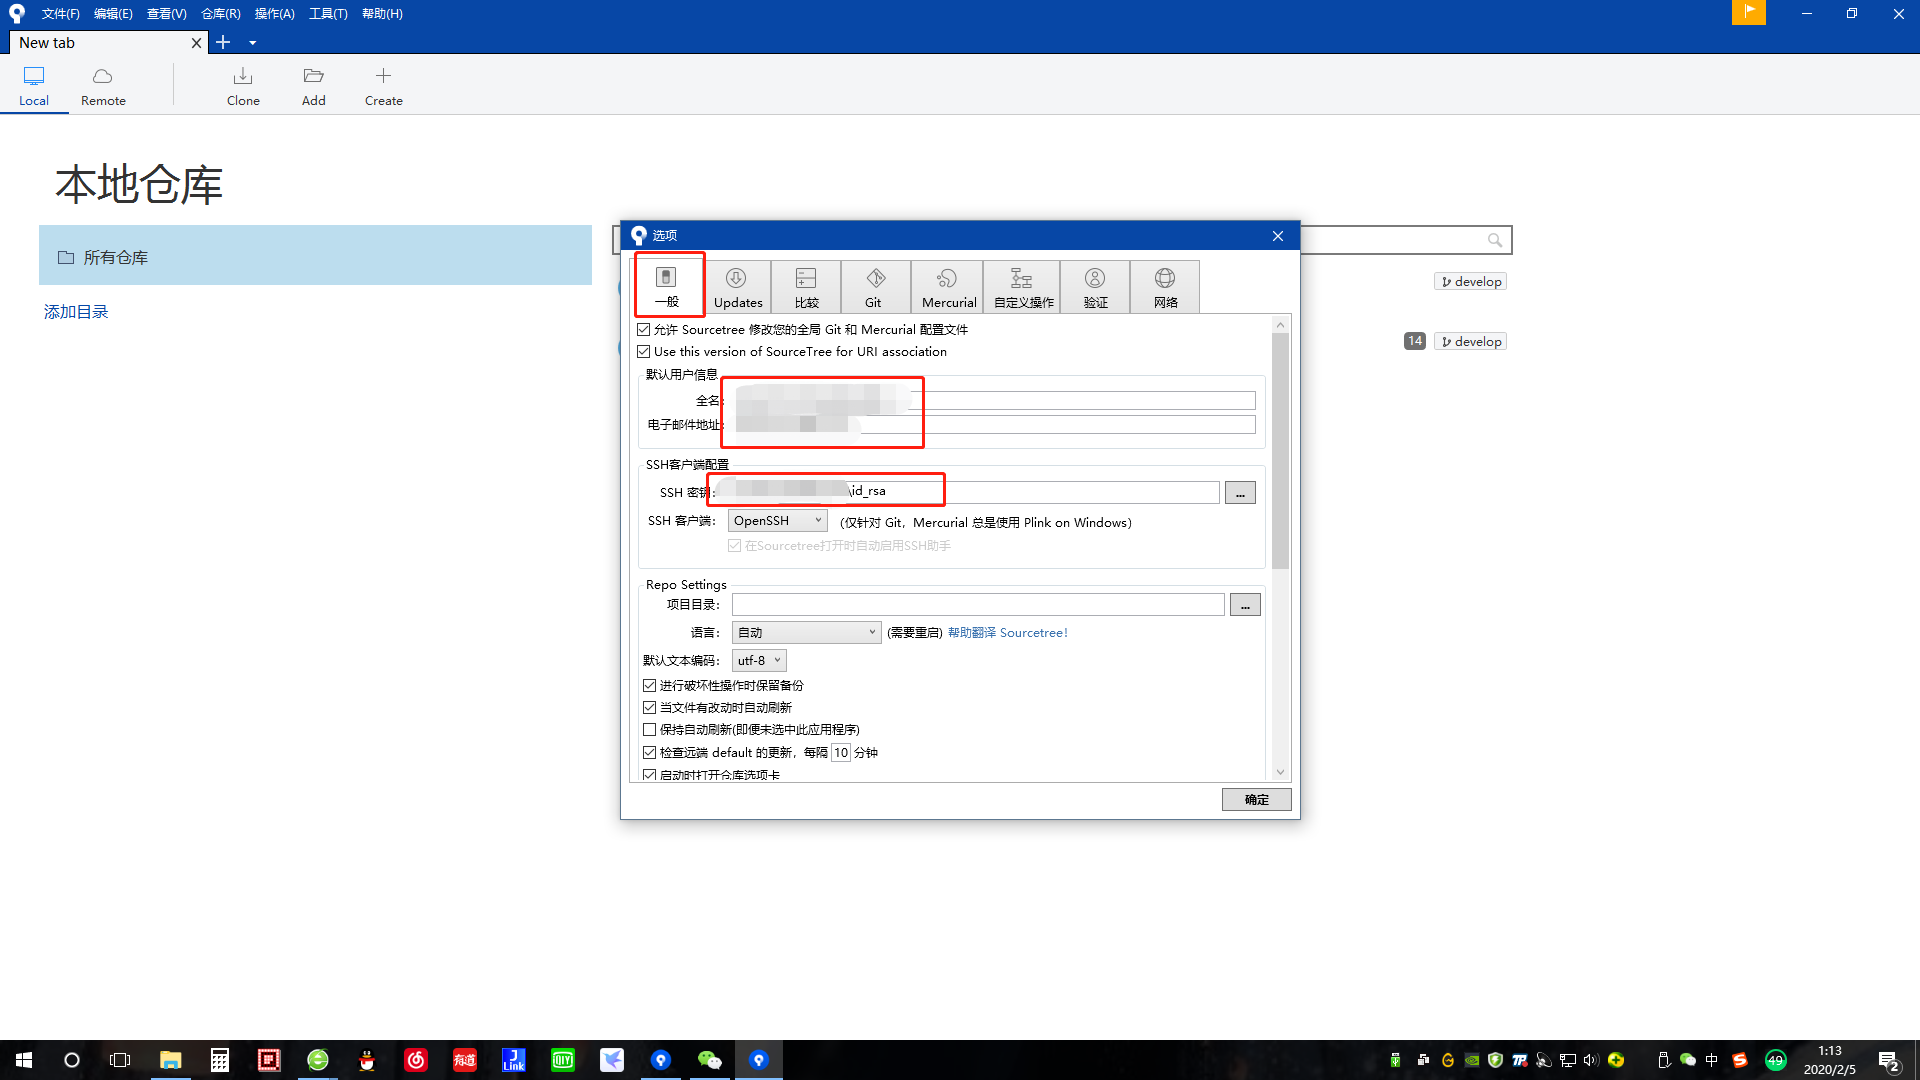Switch to the Updates options tab

pos(738,287)
